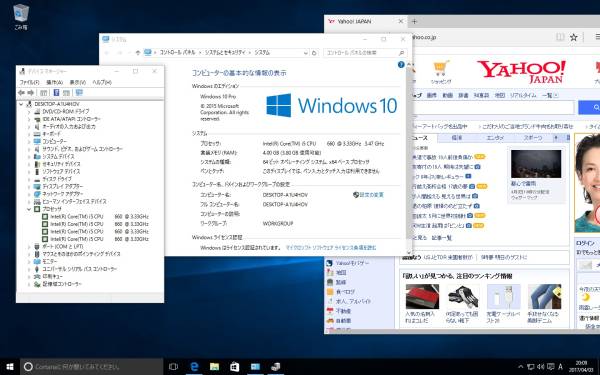This screenshot has width=600, height=375.
Task: Expand the ネットワーク アダプター node
Action: click(x=29, y=194)
